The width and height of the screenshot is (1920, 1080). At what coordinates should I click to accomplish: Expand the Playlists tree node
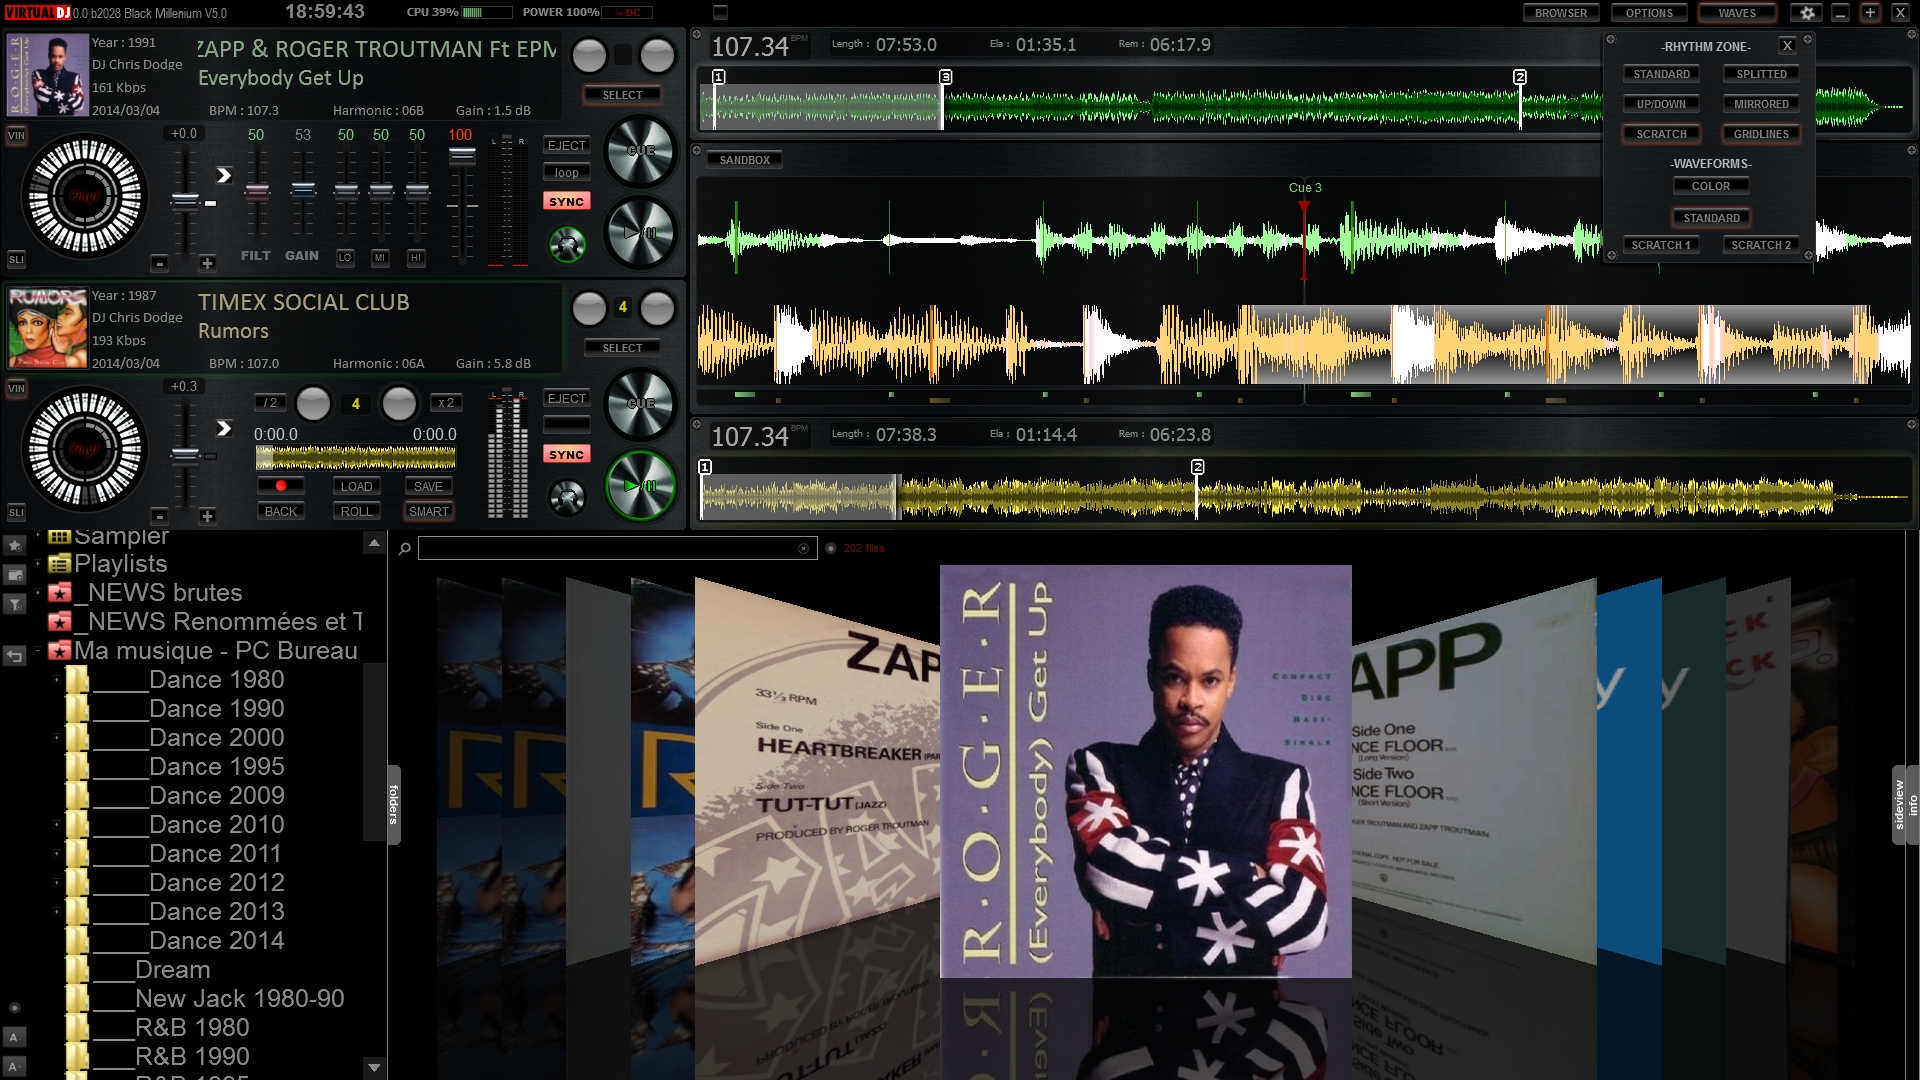pos(38,563)
